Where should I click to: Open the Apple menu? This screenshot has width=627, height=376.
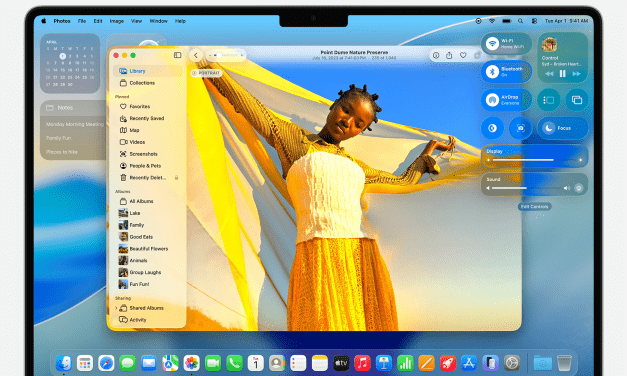pos(44,21)
